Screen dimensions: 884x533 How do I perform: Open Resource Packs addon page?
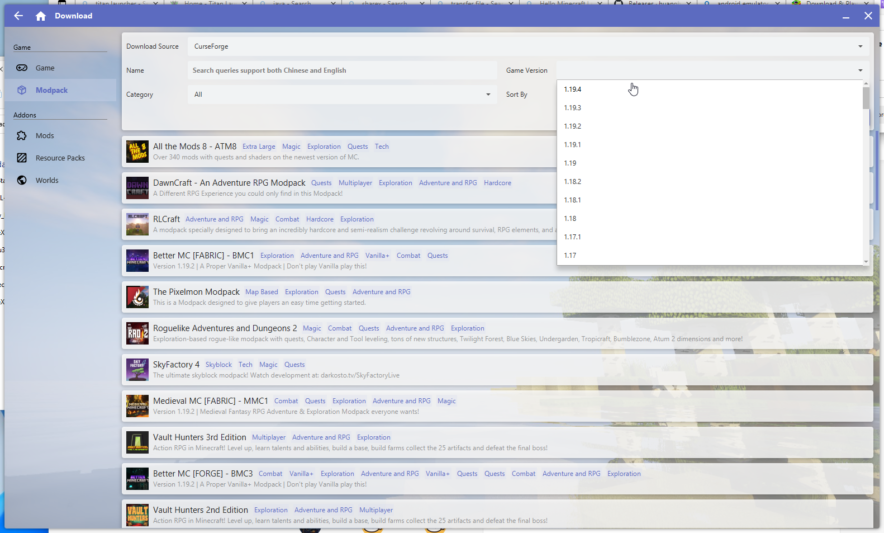[x=60, y=158]
